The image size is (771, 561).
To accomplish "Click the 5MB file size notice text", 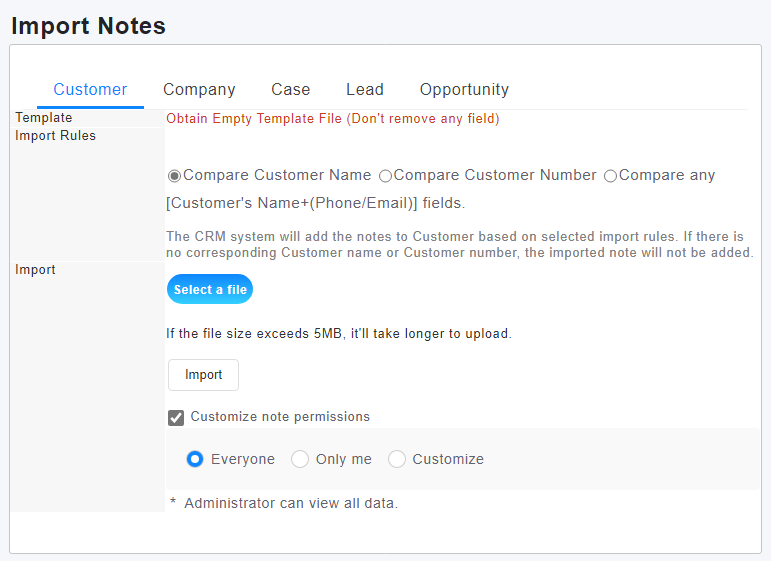I will click(x=338, y=334).
